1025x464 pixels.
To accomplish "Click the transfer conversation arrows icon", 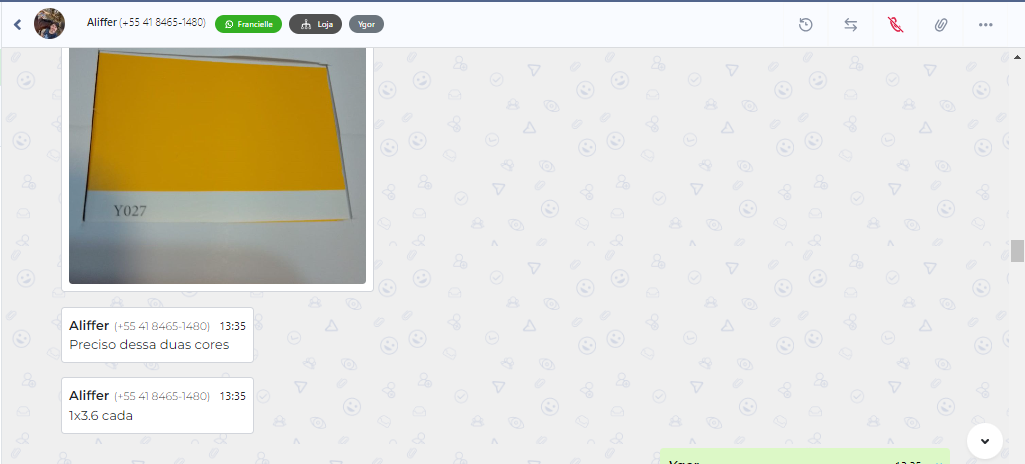I will click(850, 25).
